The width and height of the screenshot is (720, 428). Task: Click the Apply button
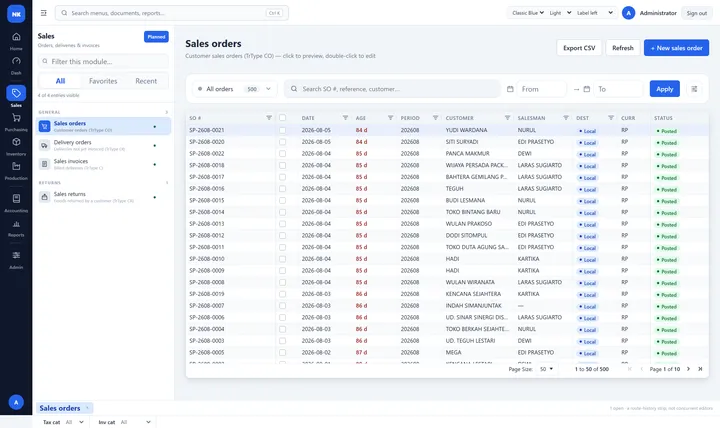pyautogui.click(x=664, y=89)
